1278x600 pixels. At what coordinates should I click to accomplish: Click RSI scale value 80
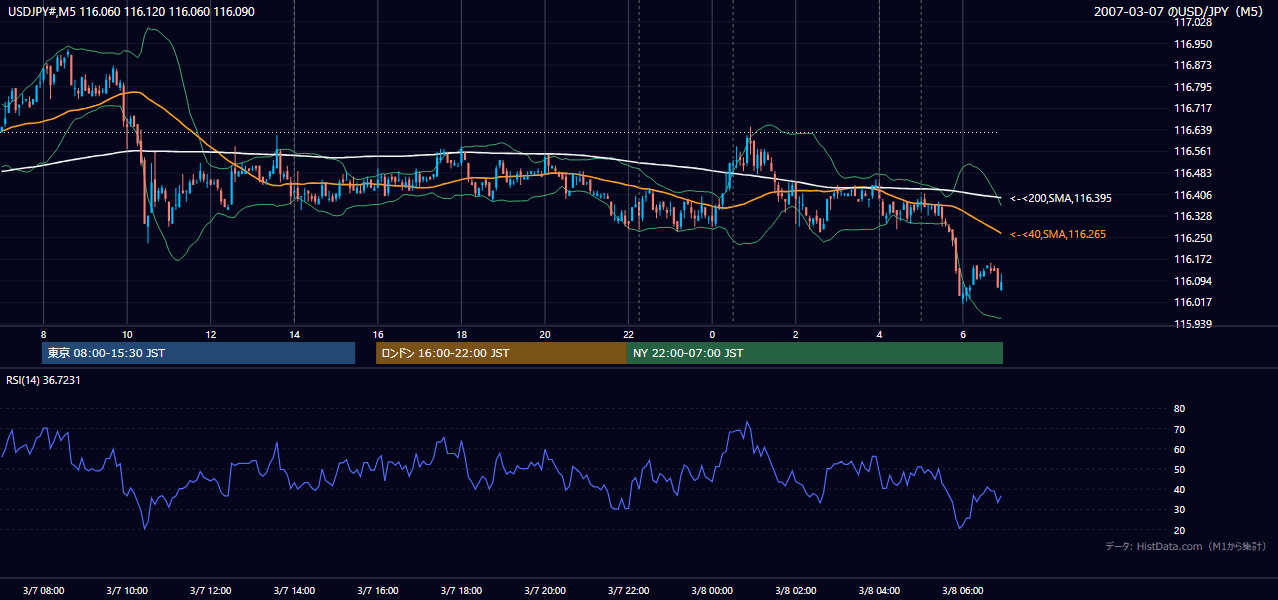(1179, 409)
